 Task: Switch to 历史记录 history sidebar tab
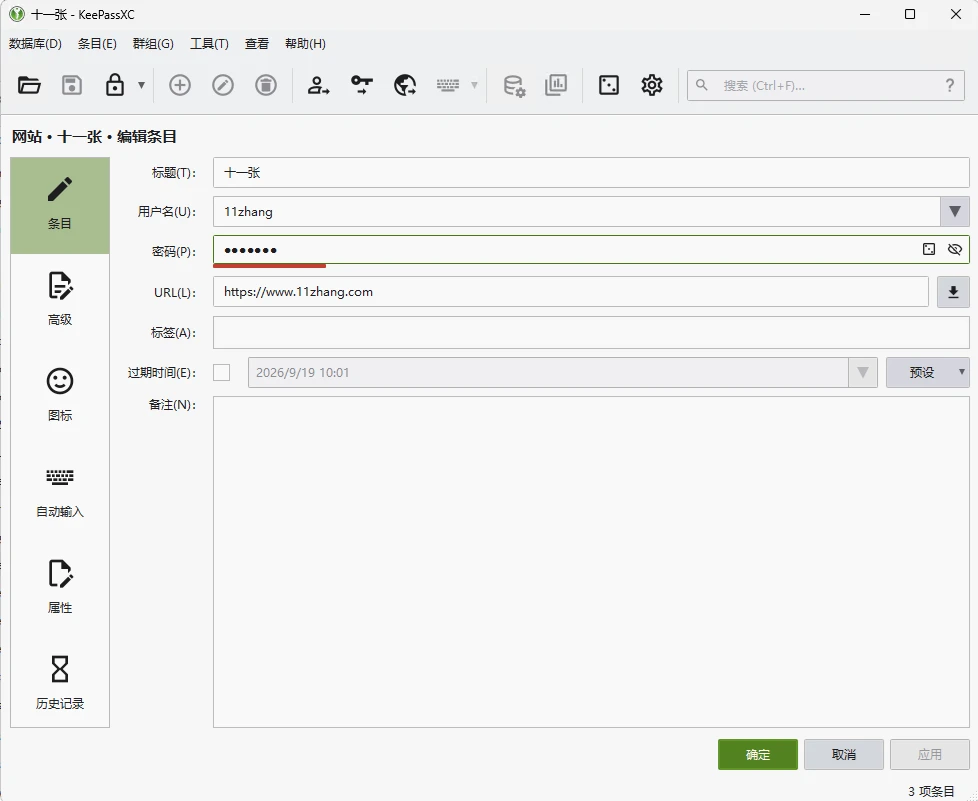tap(60, 685)
